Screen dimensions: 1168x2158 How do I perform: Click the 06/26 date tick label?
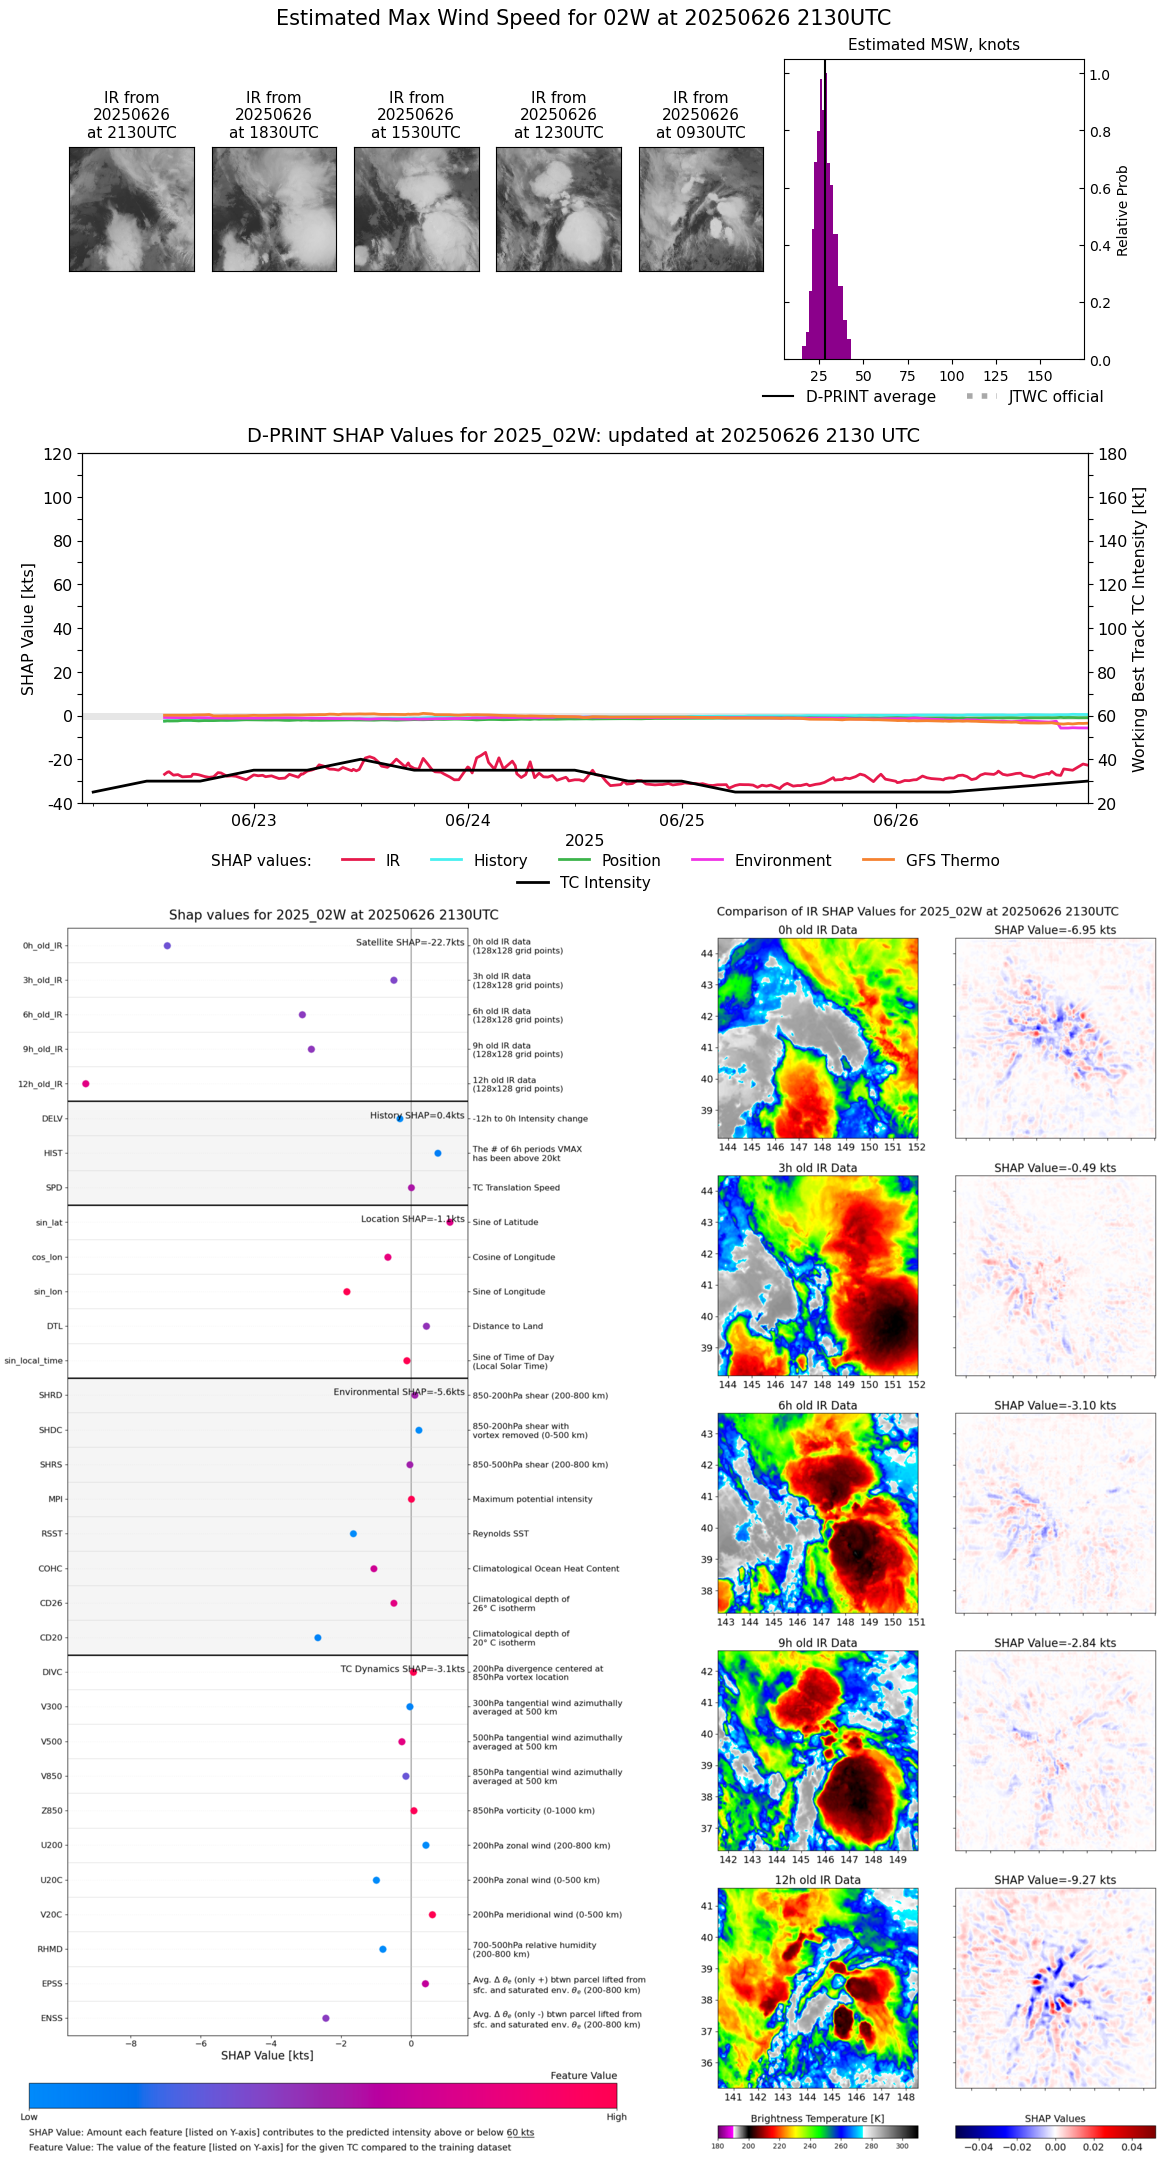click(896, 821)
